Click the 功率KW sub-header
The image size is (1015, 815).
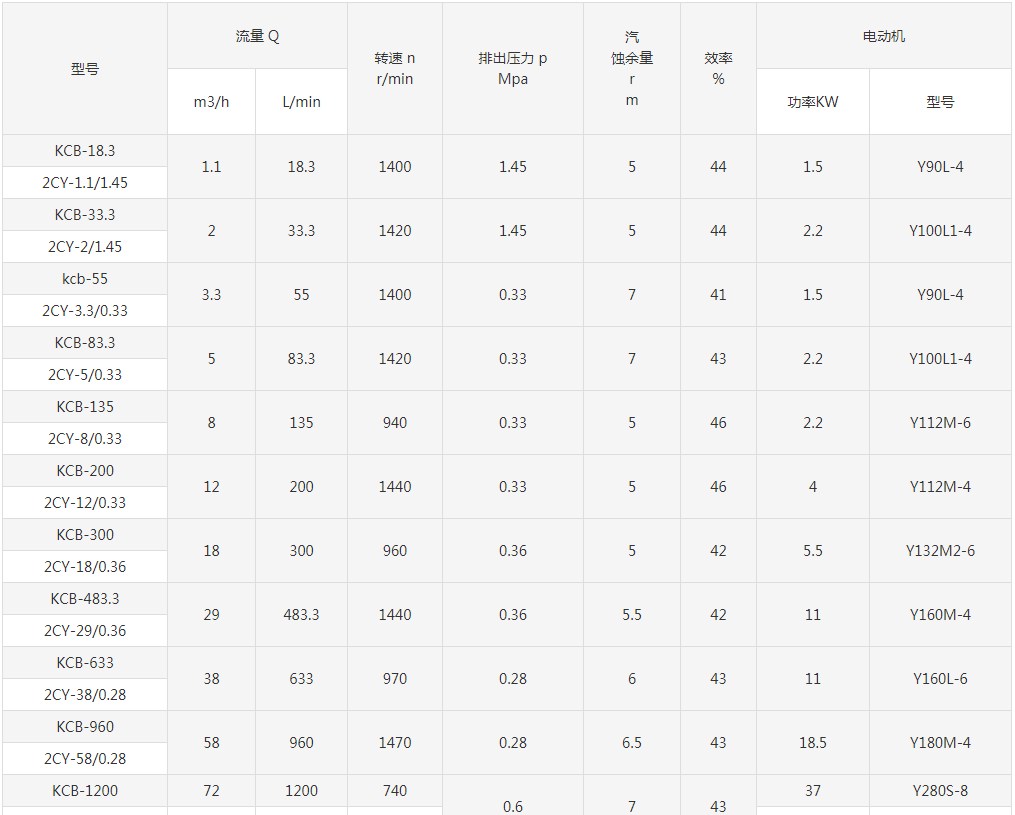(x=813, y=102)
